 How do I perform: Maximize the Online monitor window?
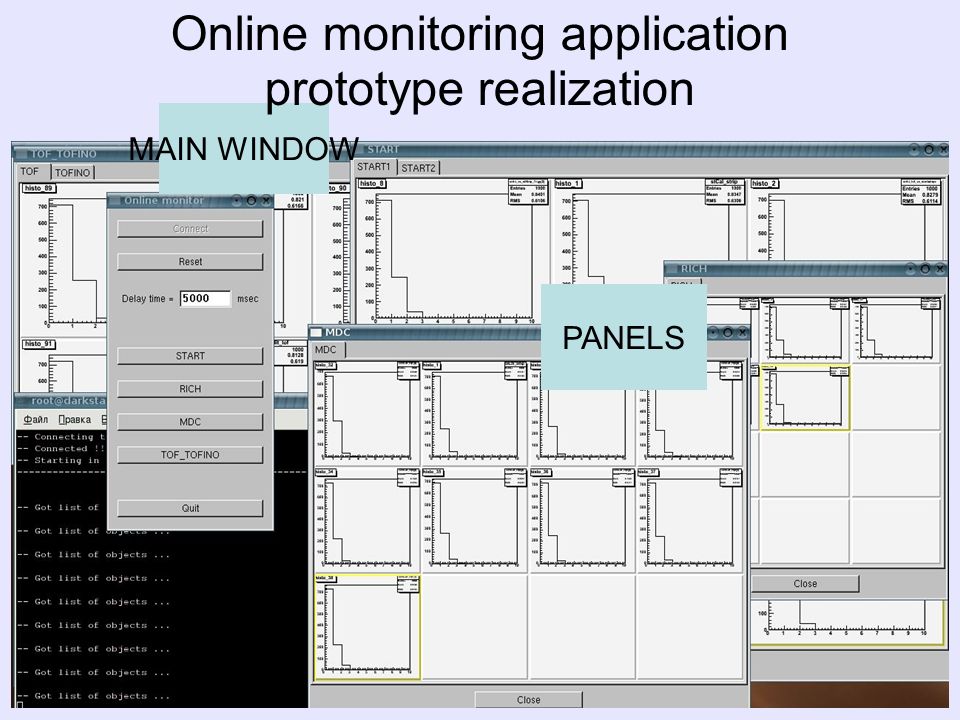tap(251, 200)
